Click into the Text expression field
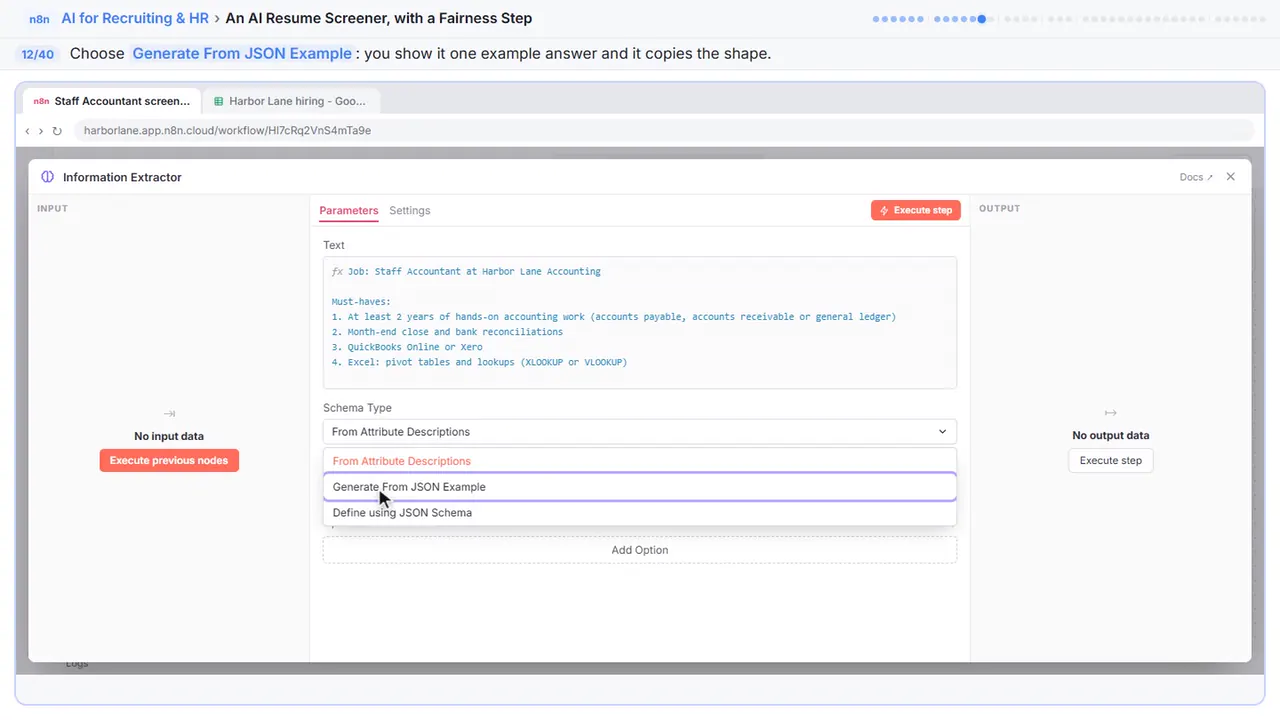 coord(640,322)
